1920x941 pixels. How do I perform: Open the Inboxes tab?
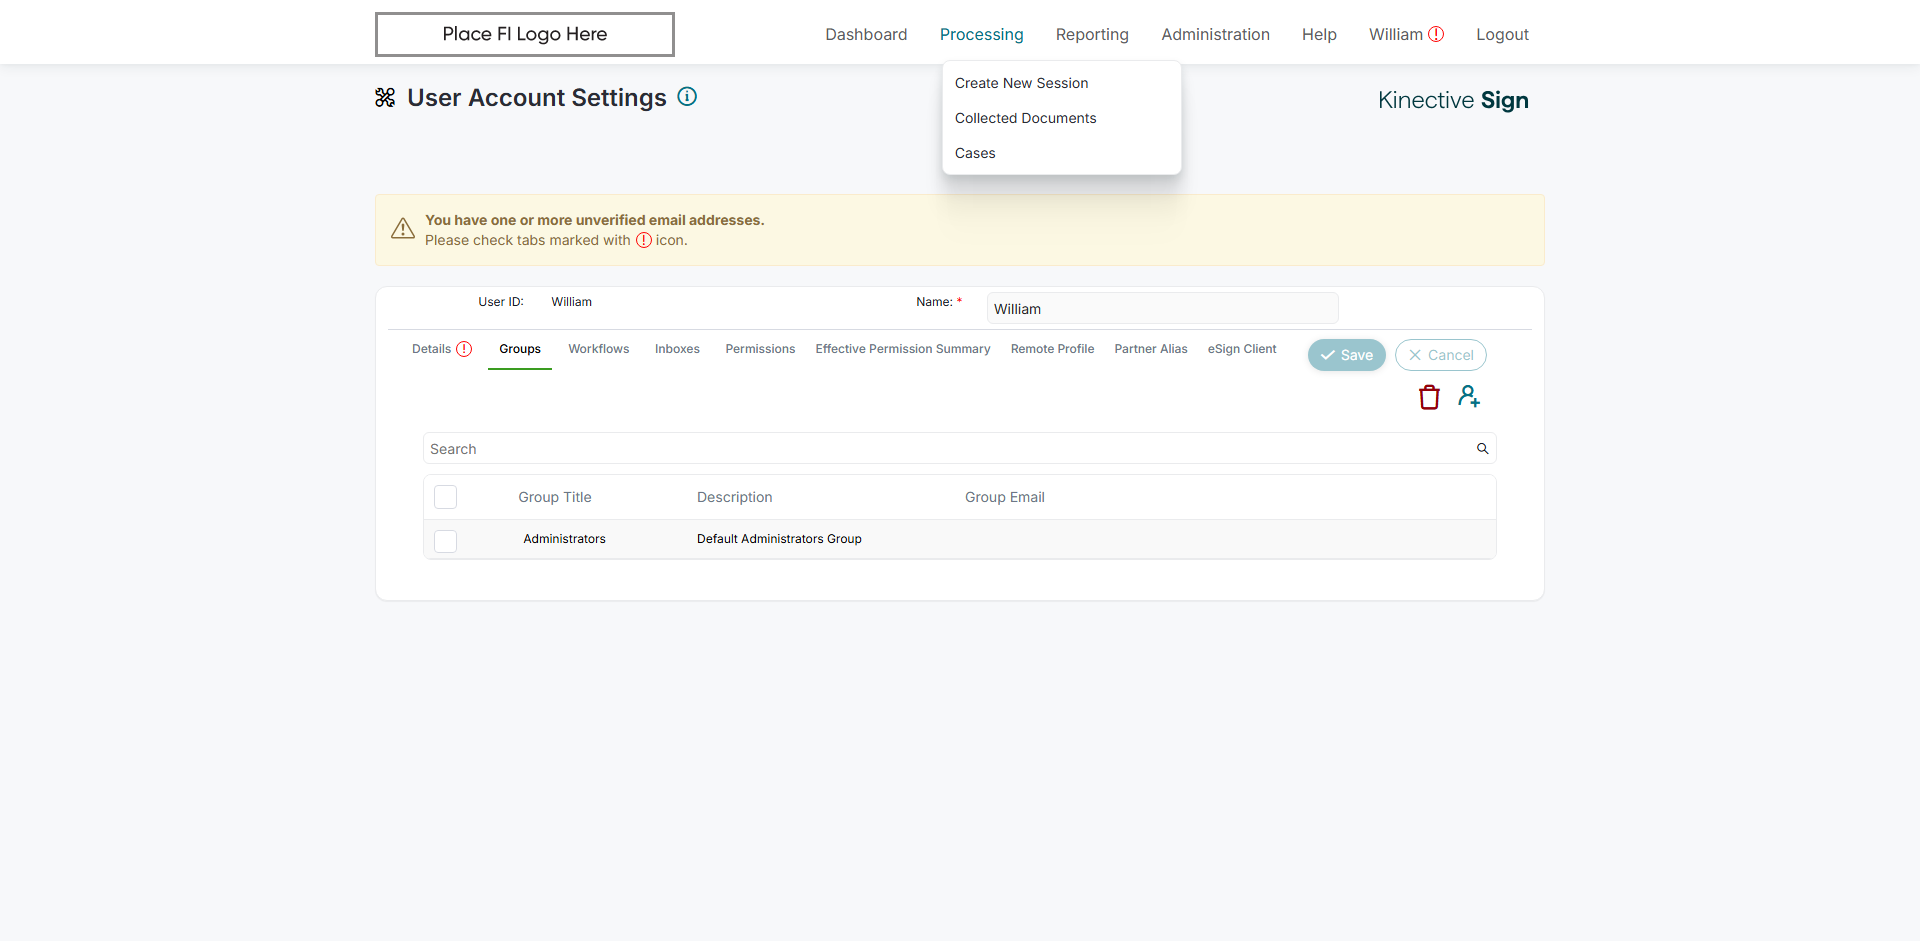click(x=677, y=349)
